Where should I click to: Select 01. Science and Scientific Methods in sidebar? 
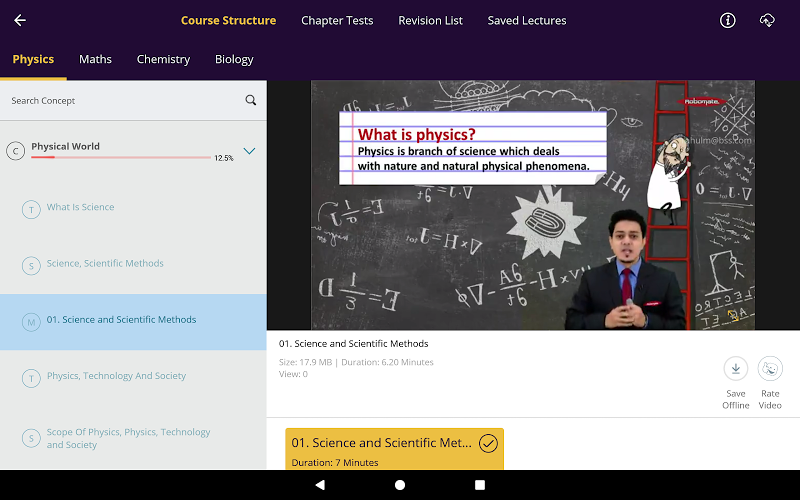pyautogui.click(x=133, y=322)
